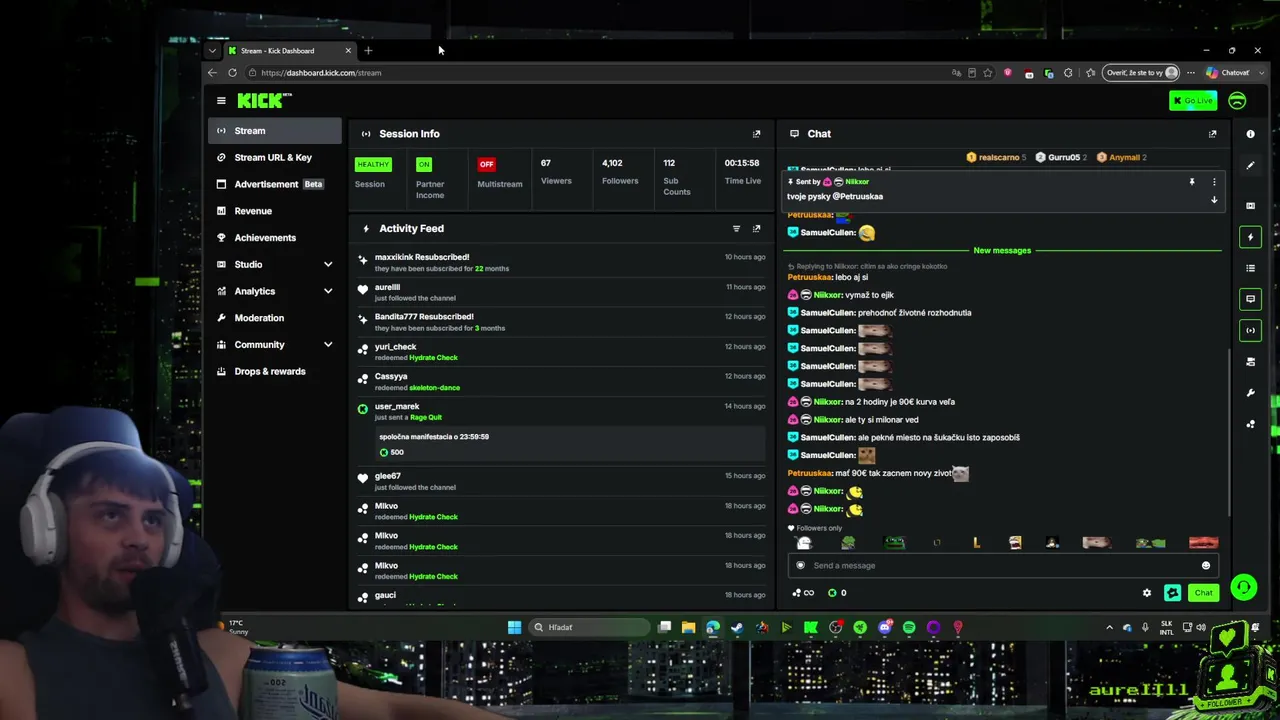This screenshot has width=1280, height=720.
Task: Open the hamburger menu beside Kick logo
Action: click(x=221, y=100)
